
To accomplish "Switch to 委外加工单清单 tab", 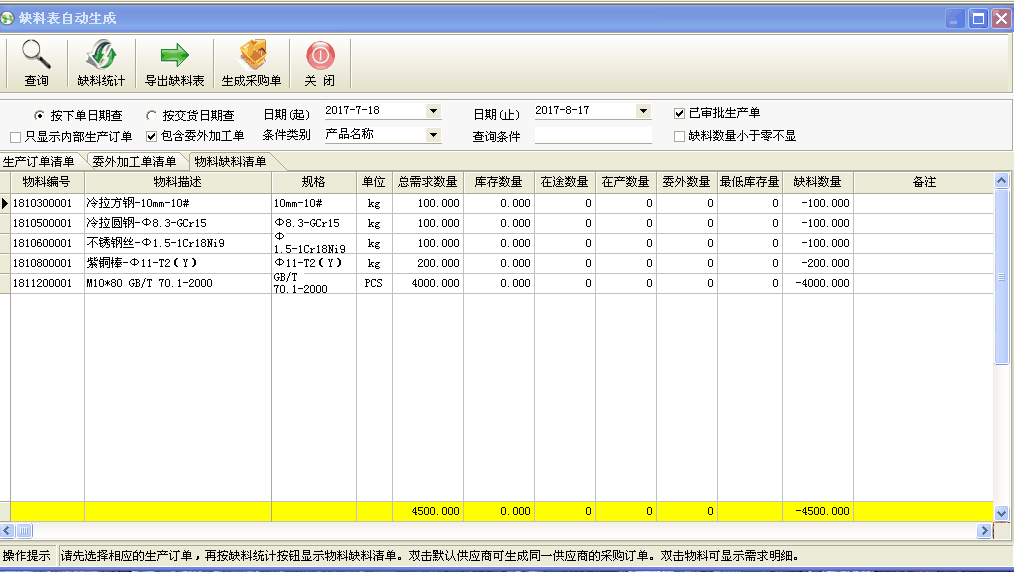I will (x=135, y=161).
